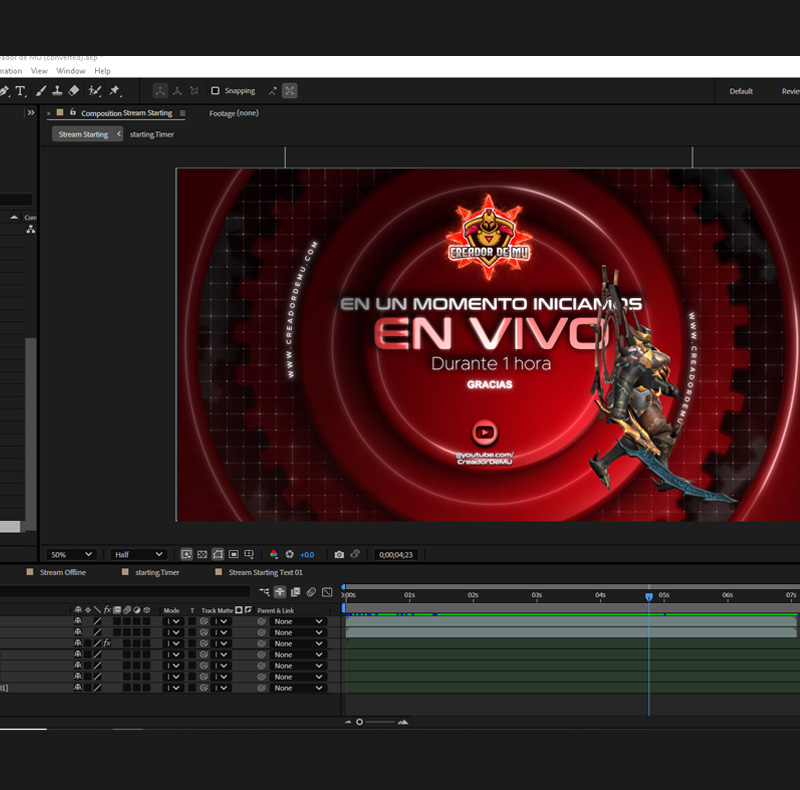The height and width of the screenshot is (790, 800).
Task: Select the Default workspace
Action: click(x=741, y=91)
